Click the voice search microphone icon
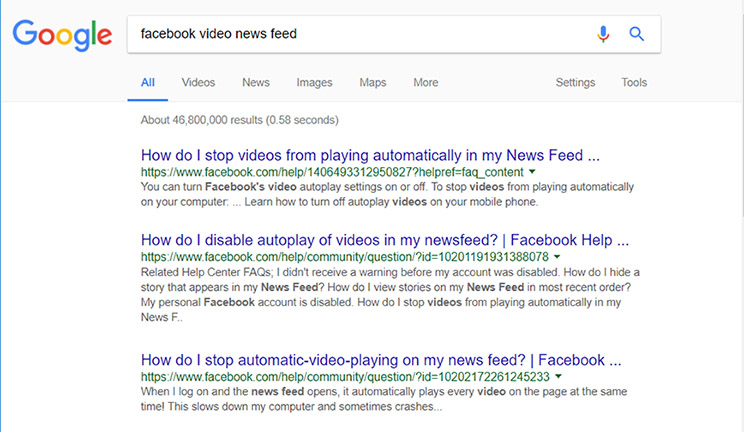This screenshot has width=744, height=432. tap(603, 34)
